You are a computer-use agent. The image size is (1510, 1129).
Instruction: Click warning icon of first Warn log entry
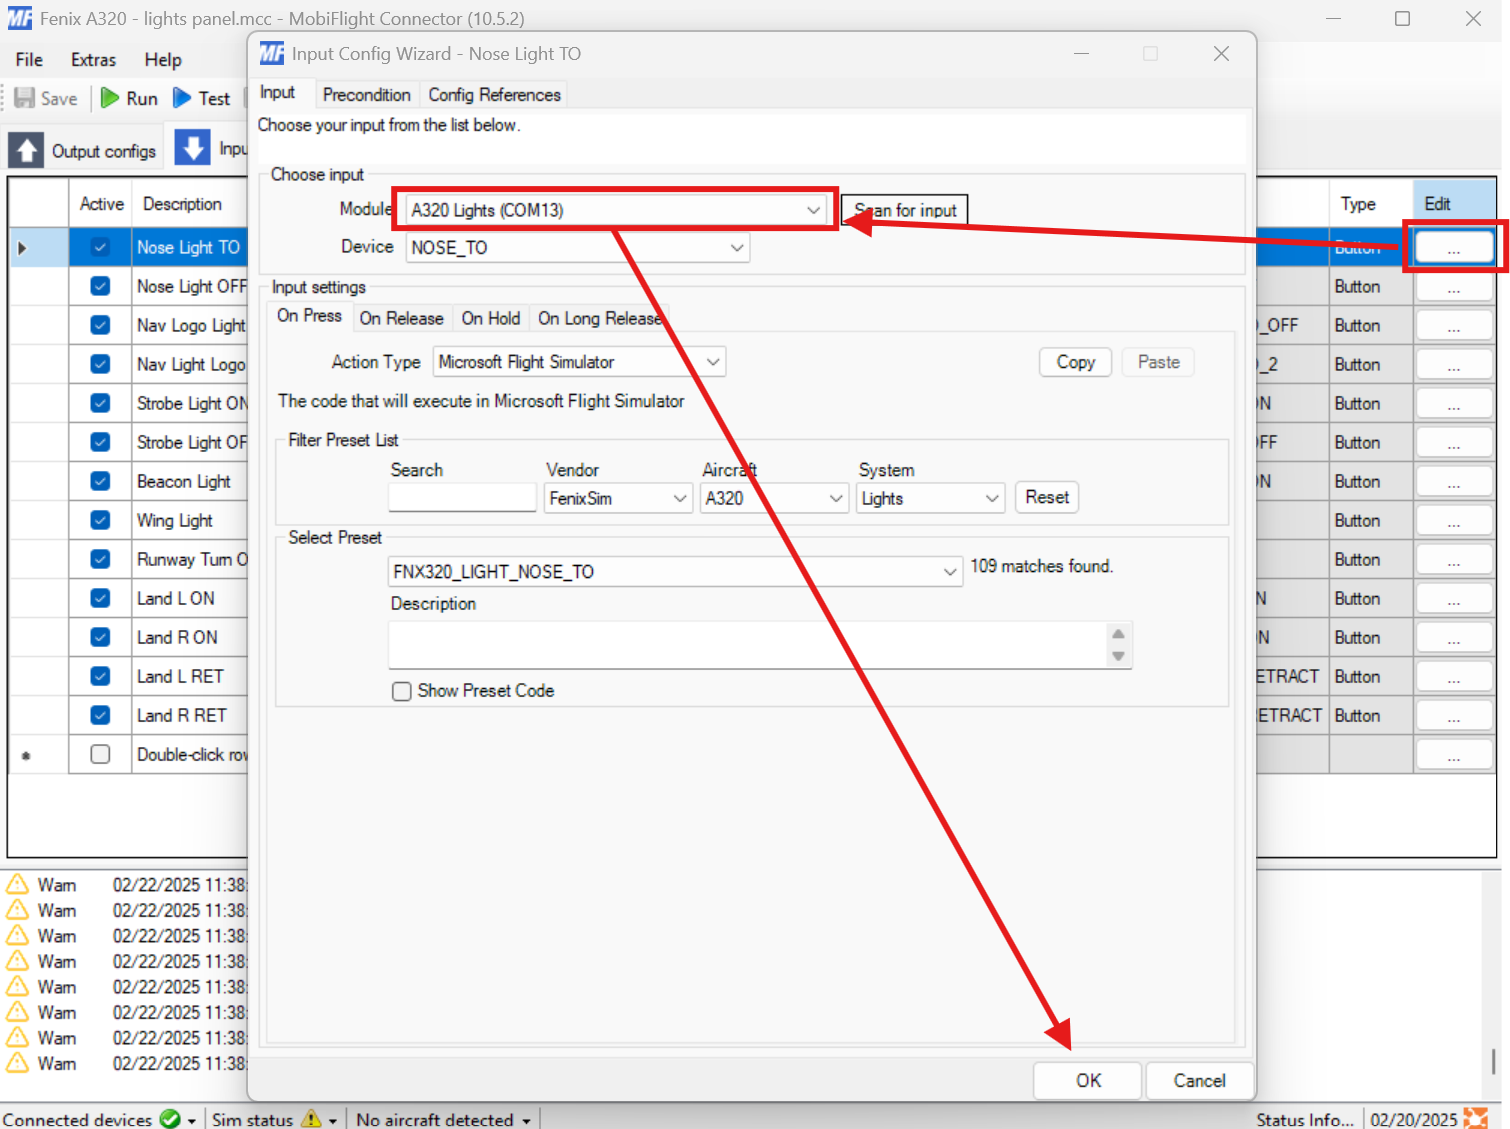coord(17,885)
